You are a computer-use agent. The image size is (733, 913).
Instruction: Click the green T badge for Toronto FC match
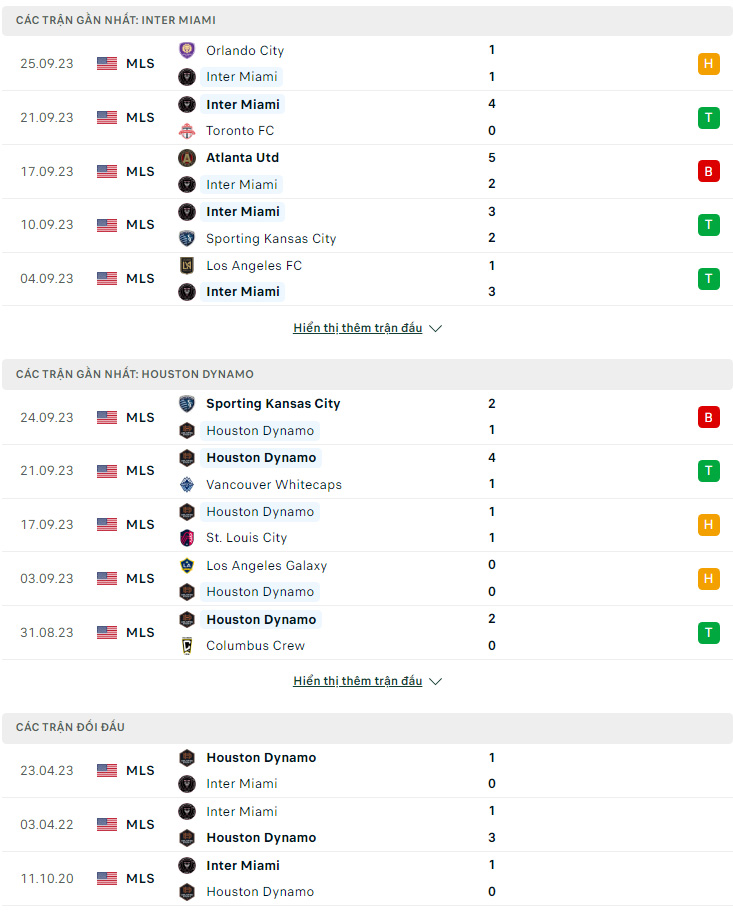[x=709, y=118]
